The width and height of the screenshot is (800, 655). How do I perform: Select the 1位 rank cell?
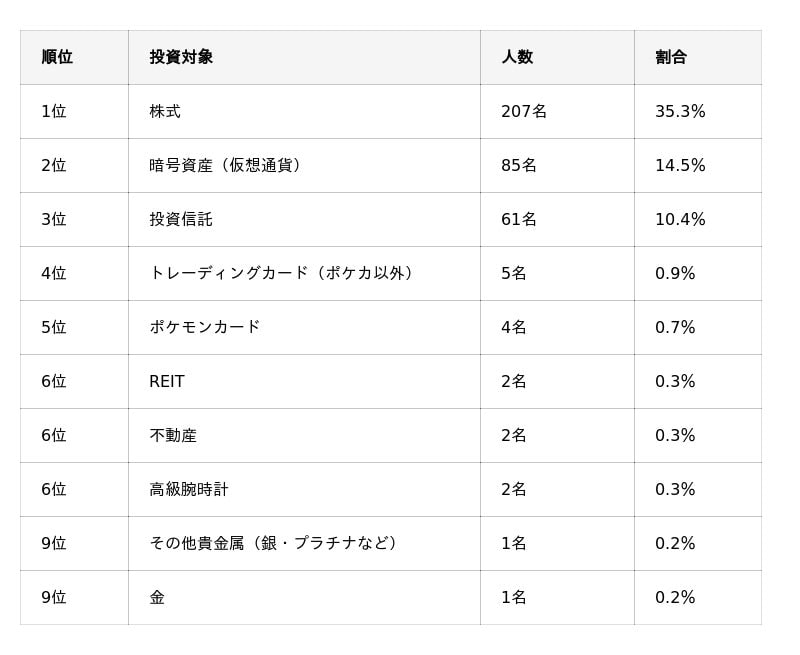click(54, 111)
